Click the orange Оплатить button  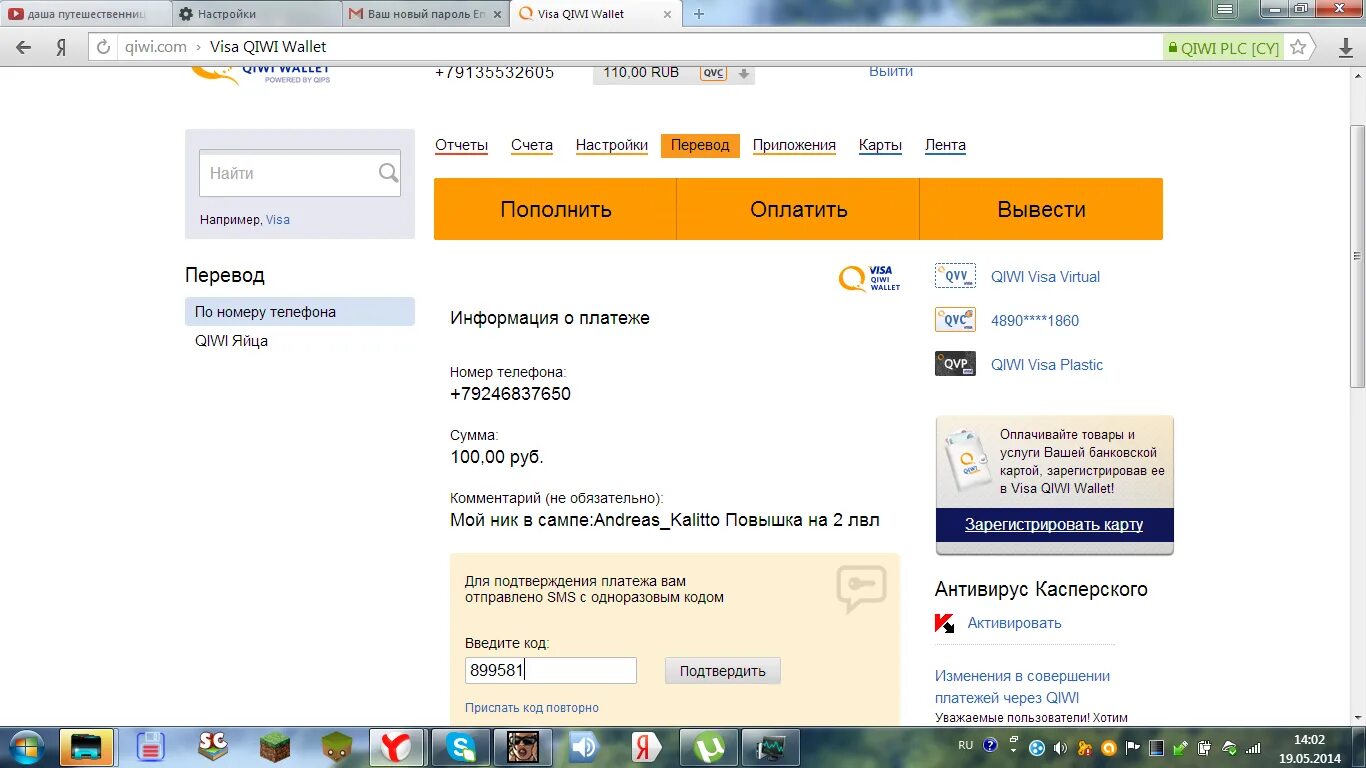coord(798,209)
